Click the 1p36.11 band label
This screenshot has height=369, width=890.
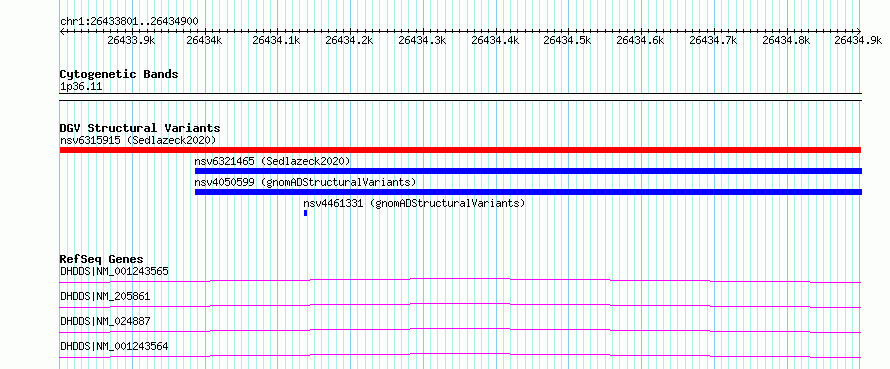pyautogui.click(x=81, y=87)
